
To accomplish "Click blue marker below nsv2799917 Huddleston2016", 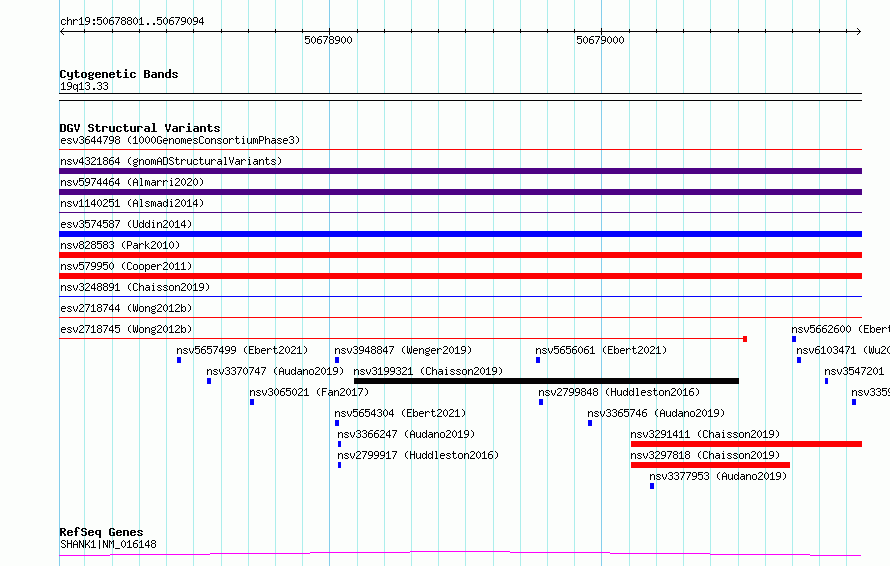I will [x=339, y=465].
